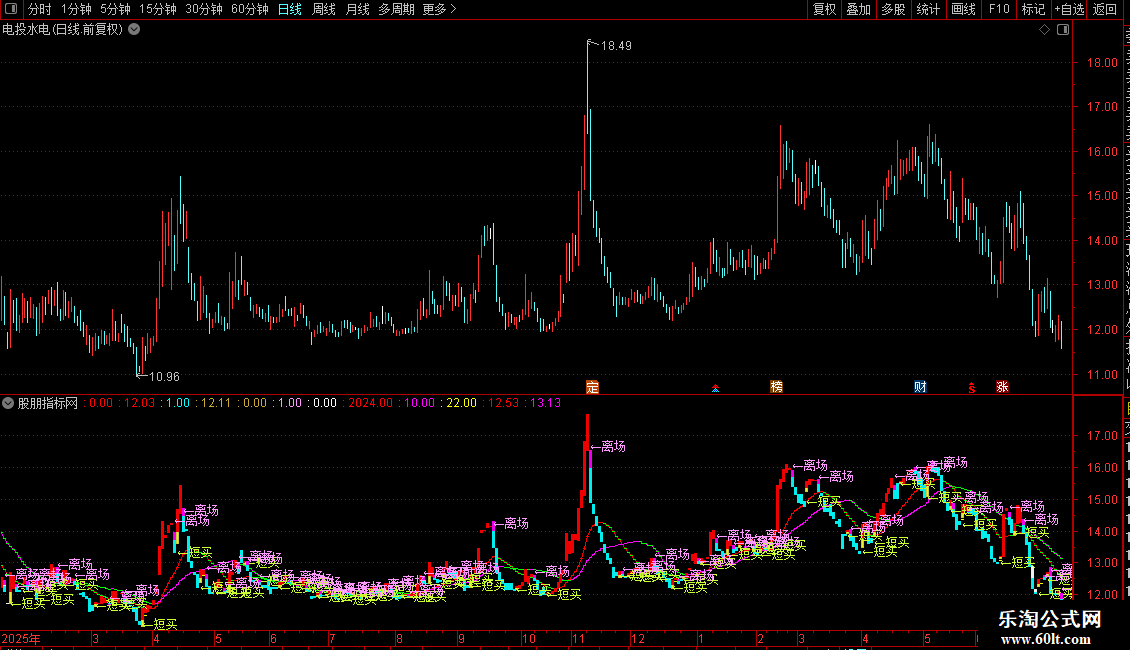Toggle the left sidebar panel icon
The width and height of the screenshot is (1130, 650).
[11, 9]
